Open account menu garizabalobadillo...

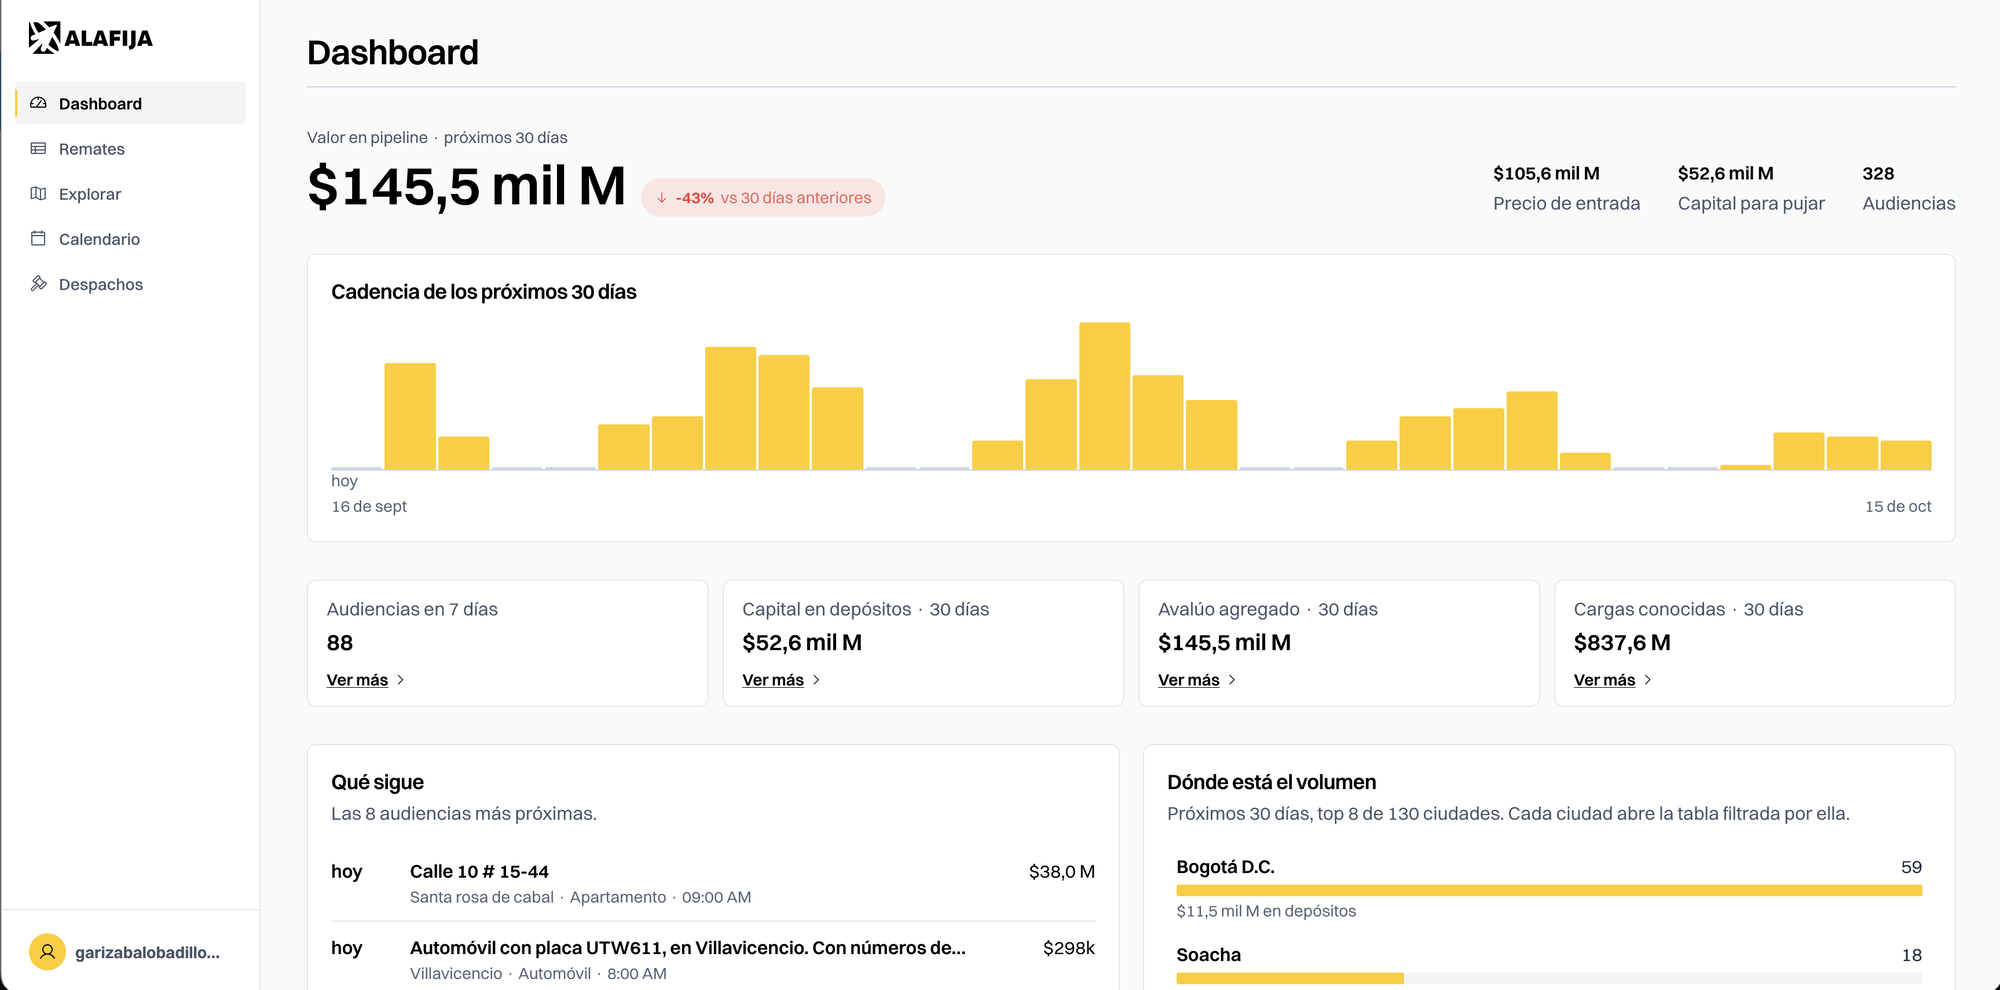(x=130, y=952)
